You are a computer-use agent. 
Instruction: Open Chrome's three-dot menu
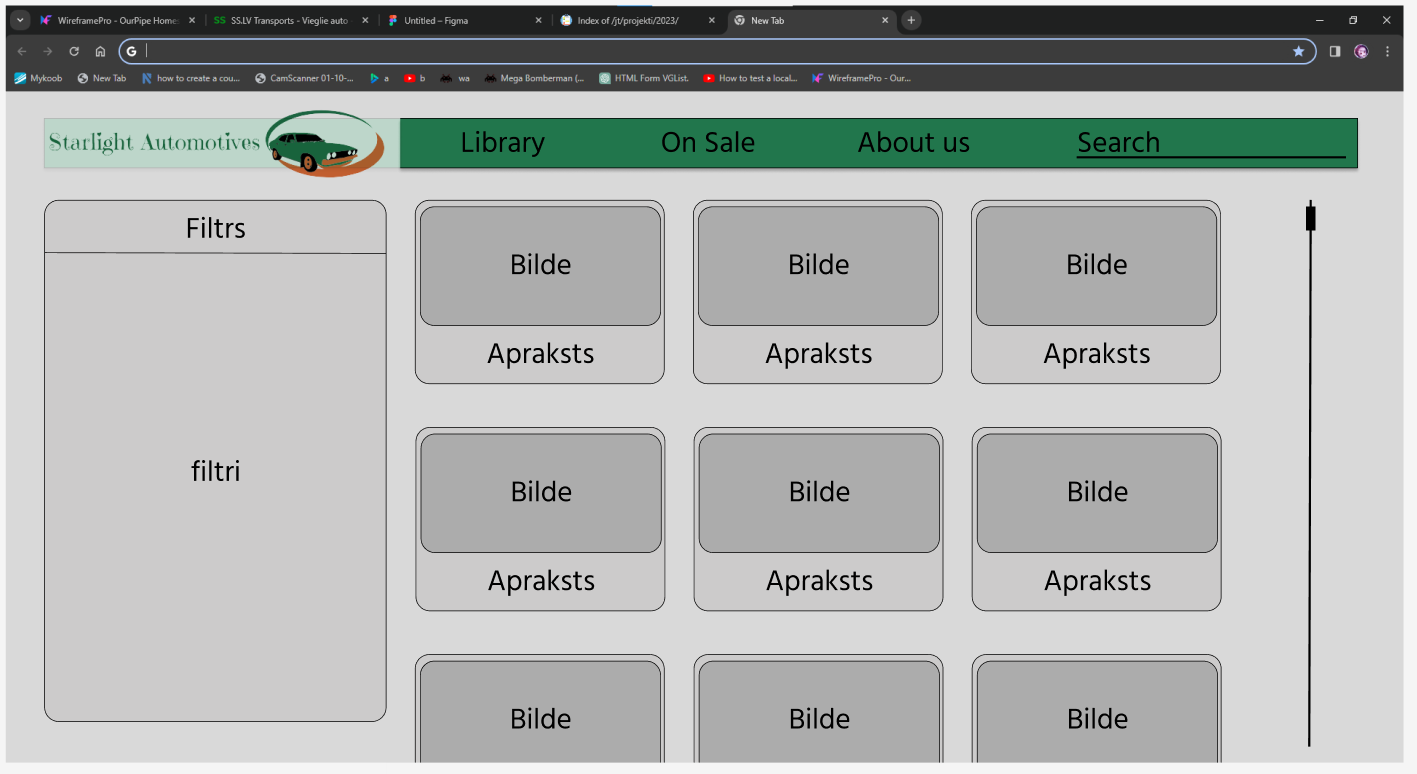click(x=1387, y=51)
